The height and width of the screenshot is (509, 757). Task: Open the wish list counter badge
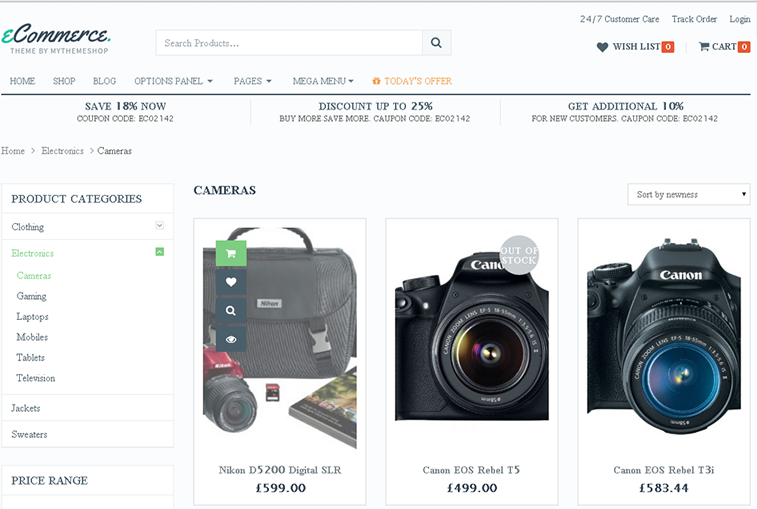coord(668,47)
